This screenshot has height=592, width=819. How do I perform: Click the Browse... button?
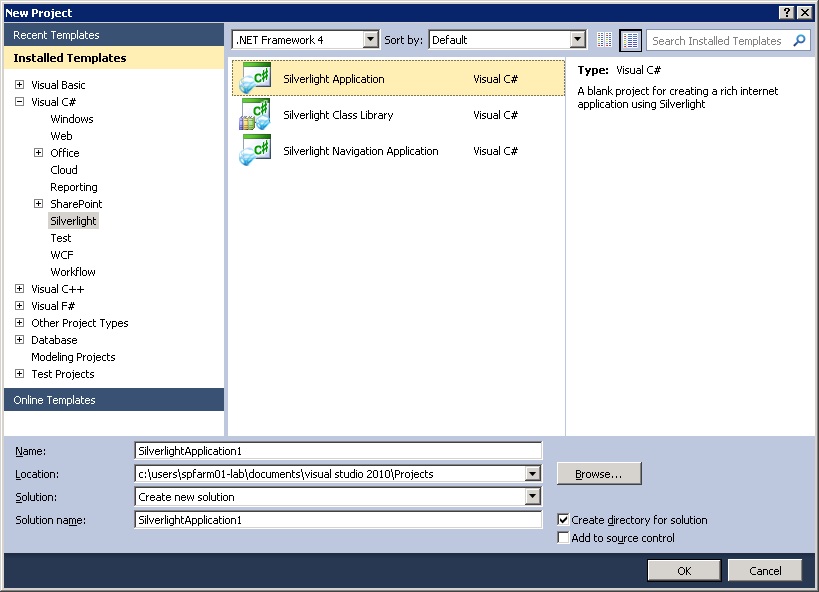coord(599,474)
